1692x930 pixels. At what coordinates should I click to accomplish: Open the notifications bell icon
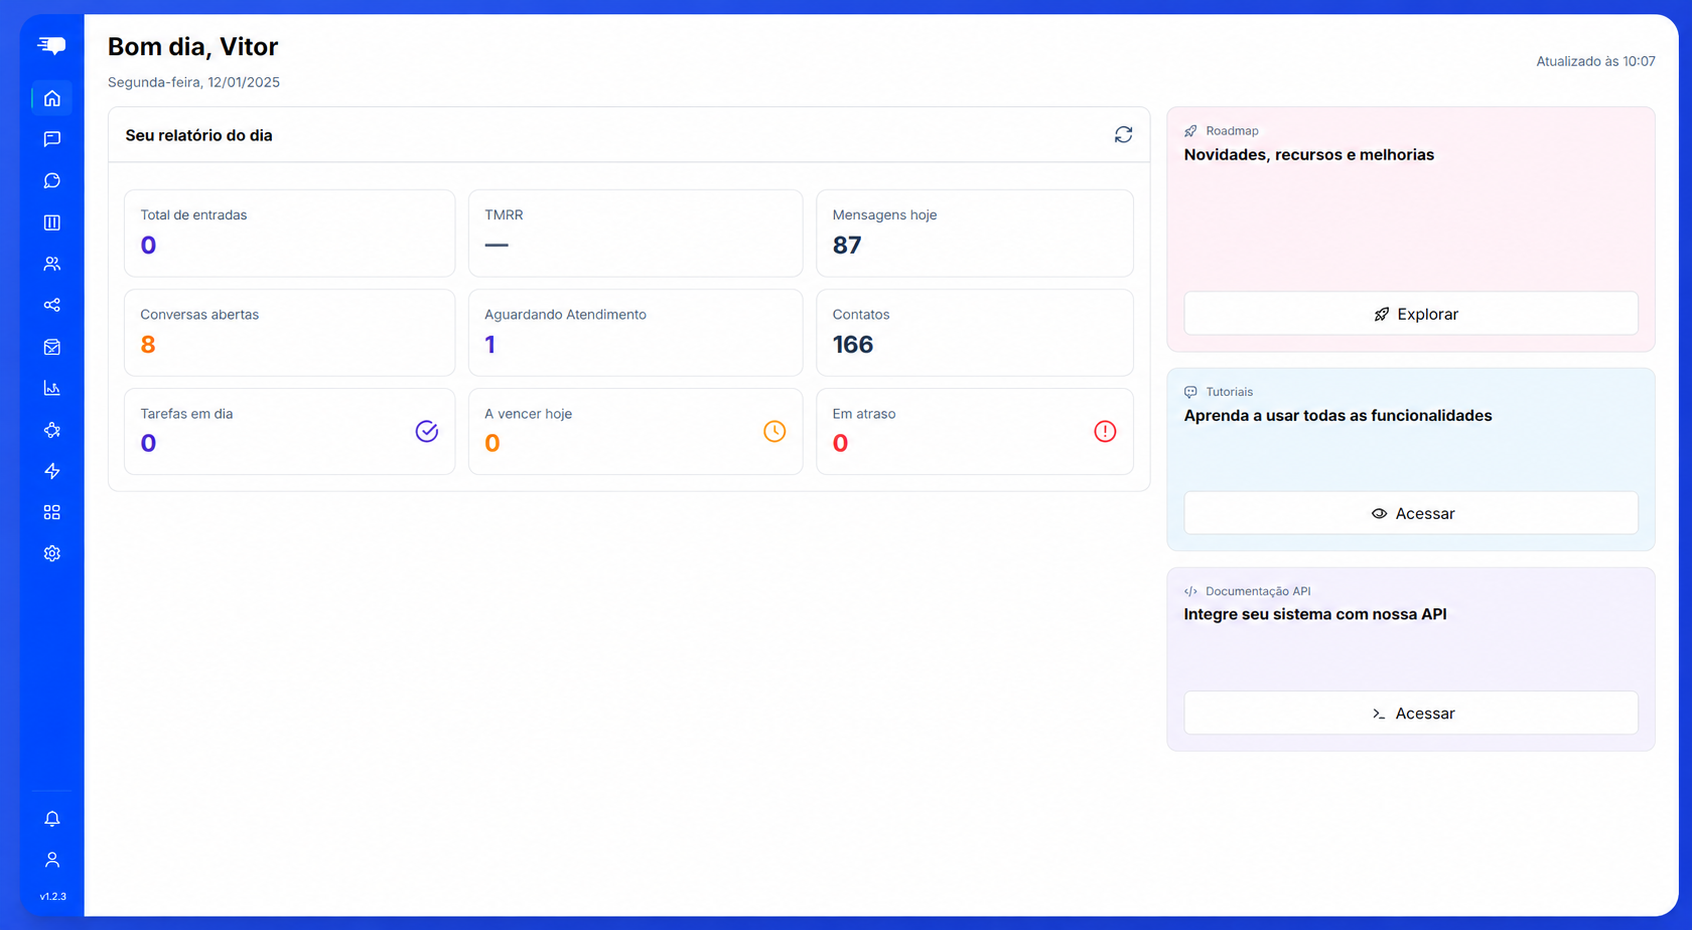pos(52,819)
